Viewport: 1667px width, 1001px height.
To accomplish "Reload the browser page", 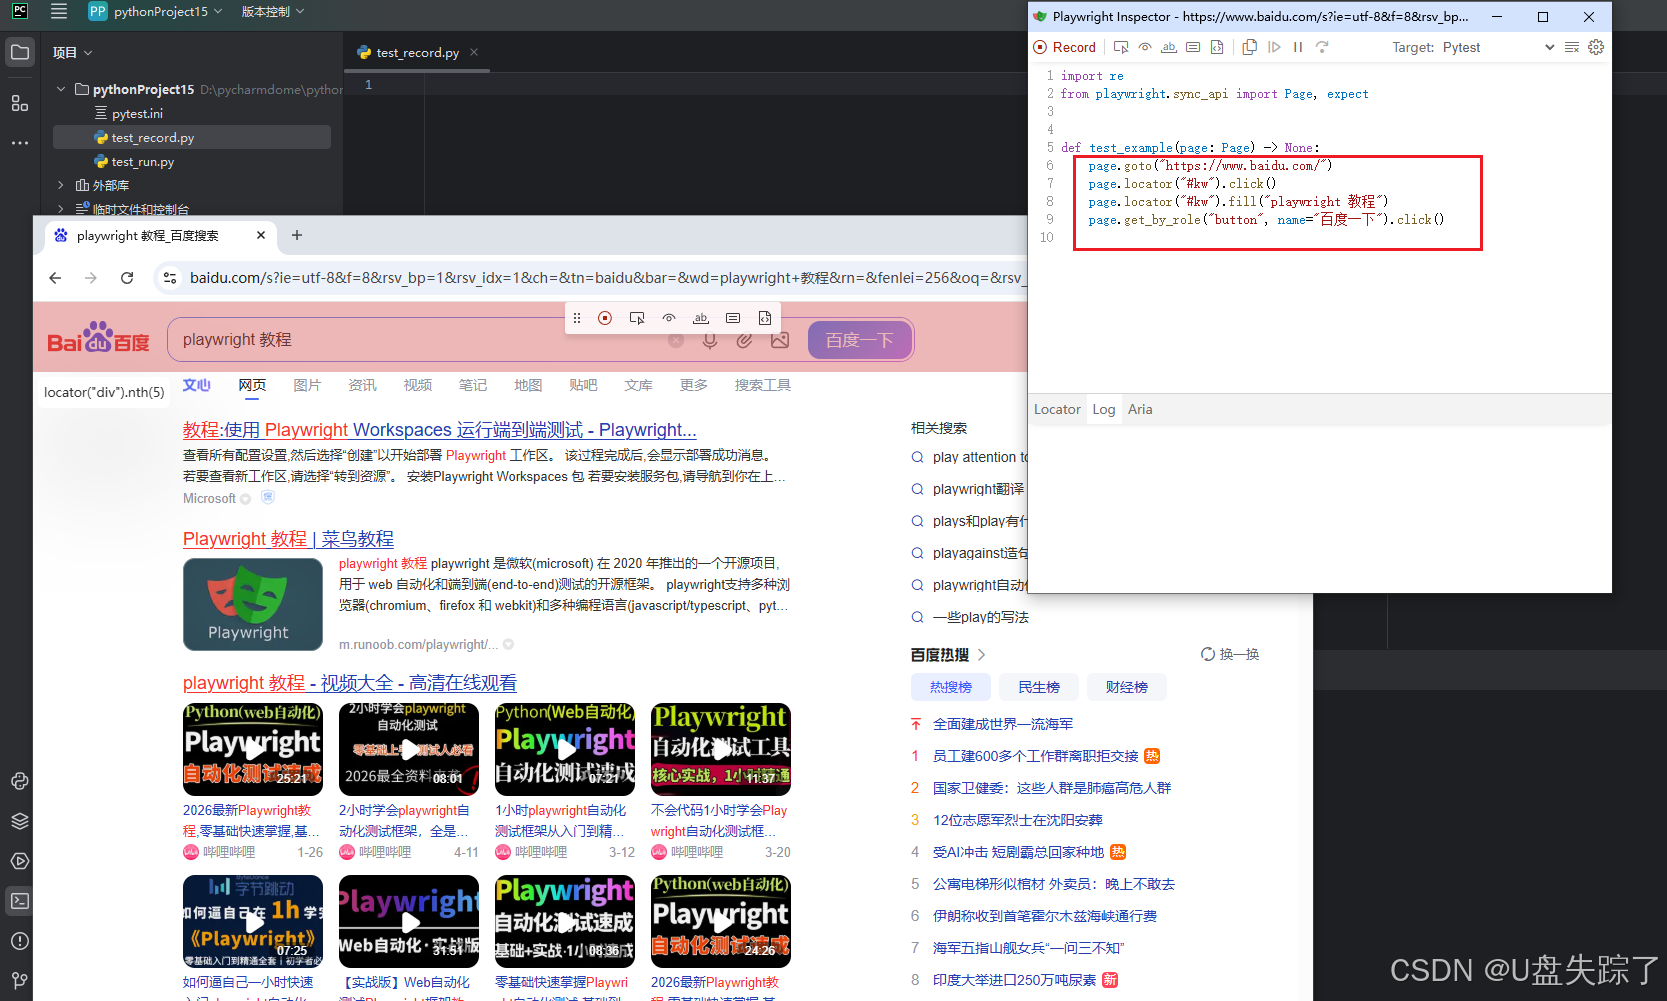I will click(127, 278).
